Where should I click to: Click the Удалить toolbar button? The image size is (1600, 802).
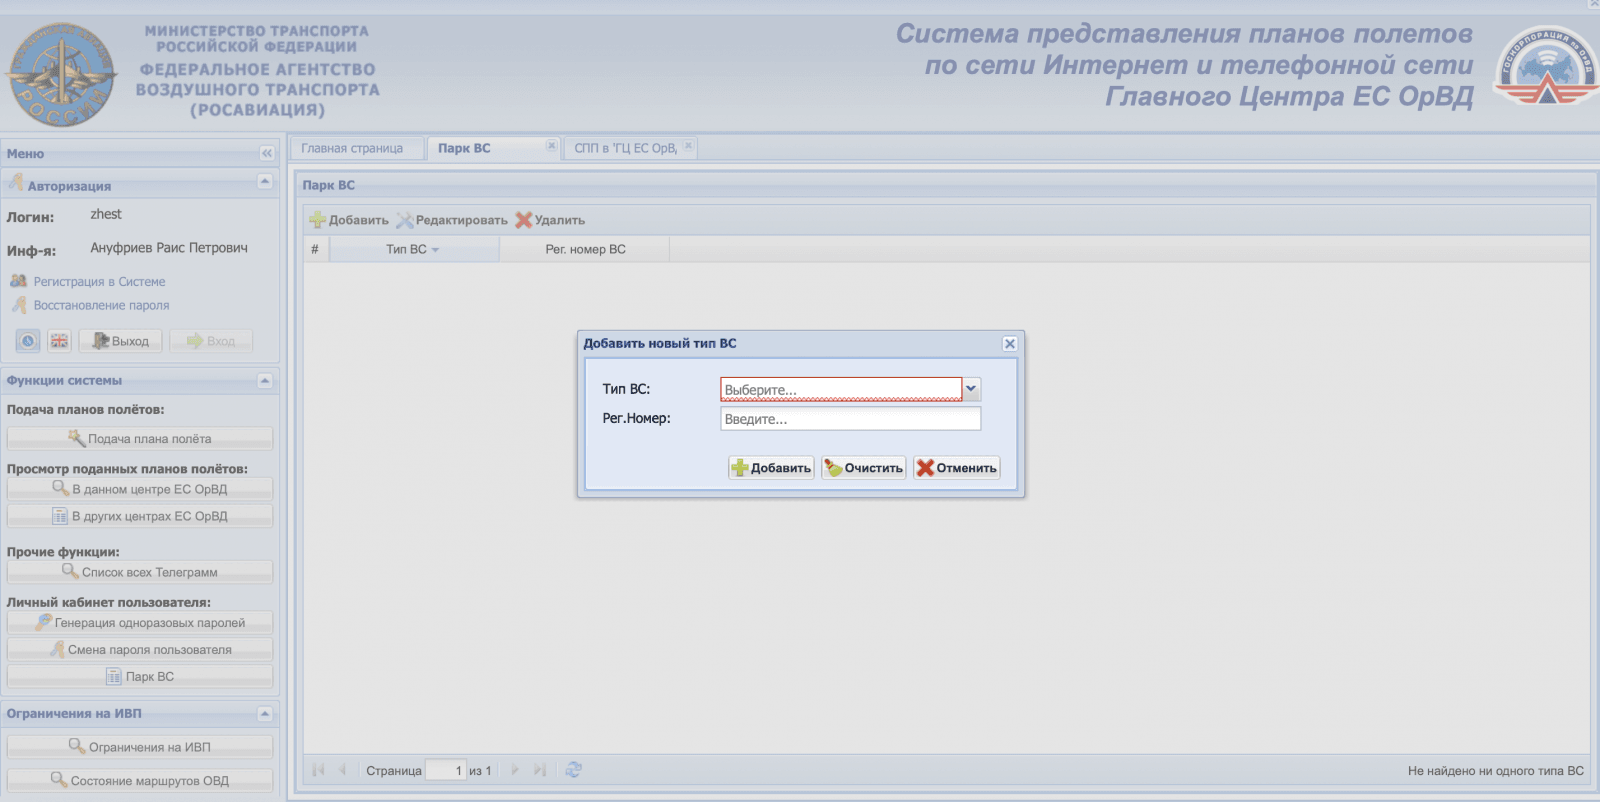[x=550, y=220]
